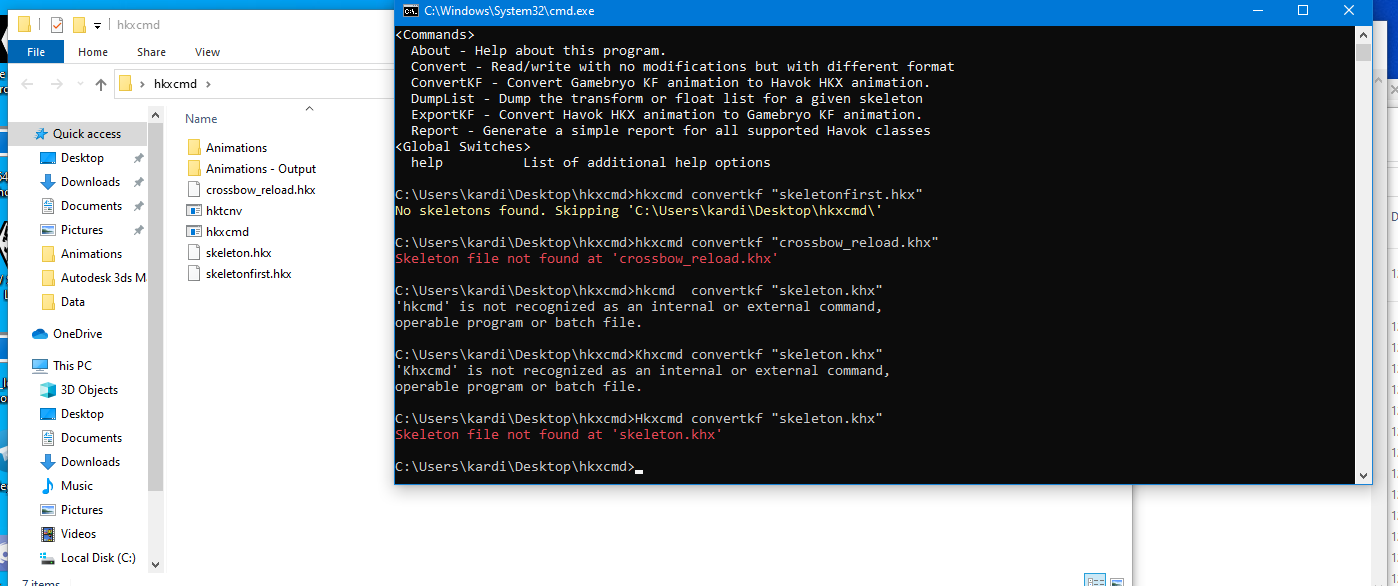Open OneDrive in the navigation pane
The height and width of the screenshot is (586, 1398).
click(77, 334)
